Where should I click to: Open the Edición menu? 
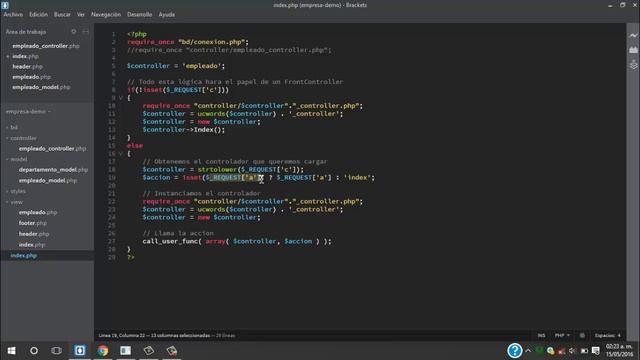(38, 14)
